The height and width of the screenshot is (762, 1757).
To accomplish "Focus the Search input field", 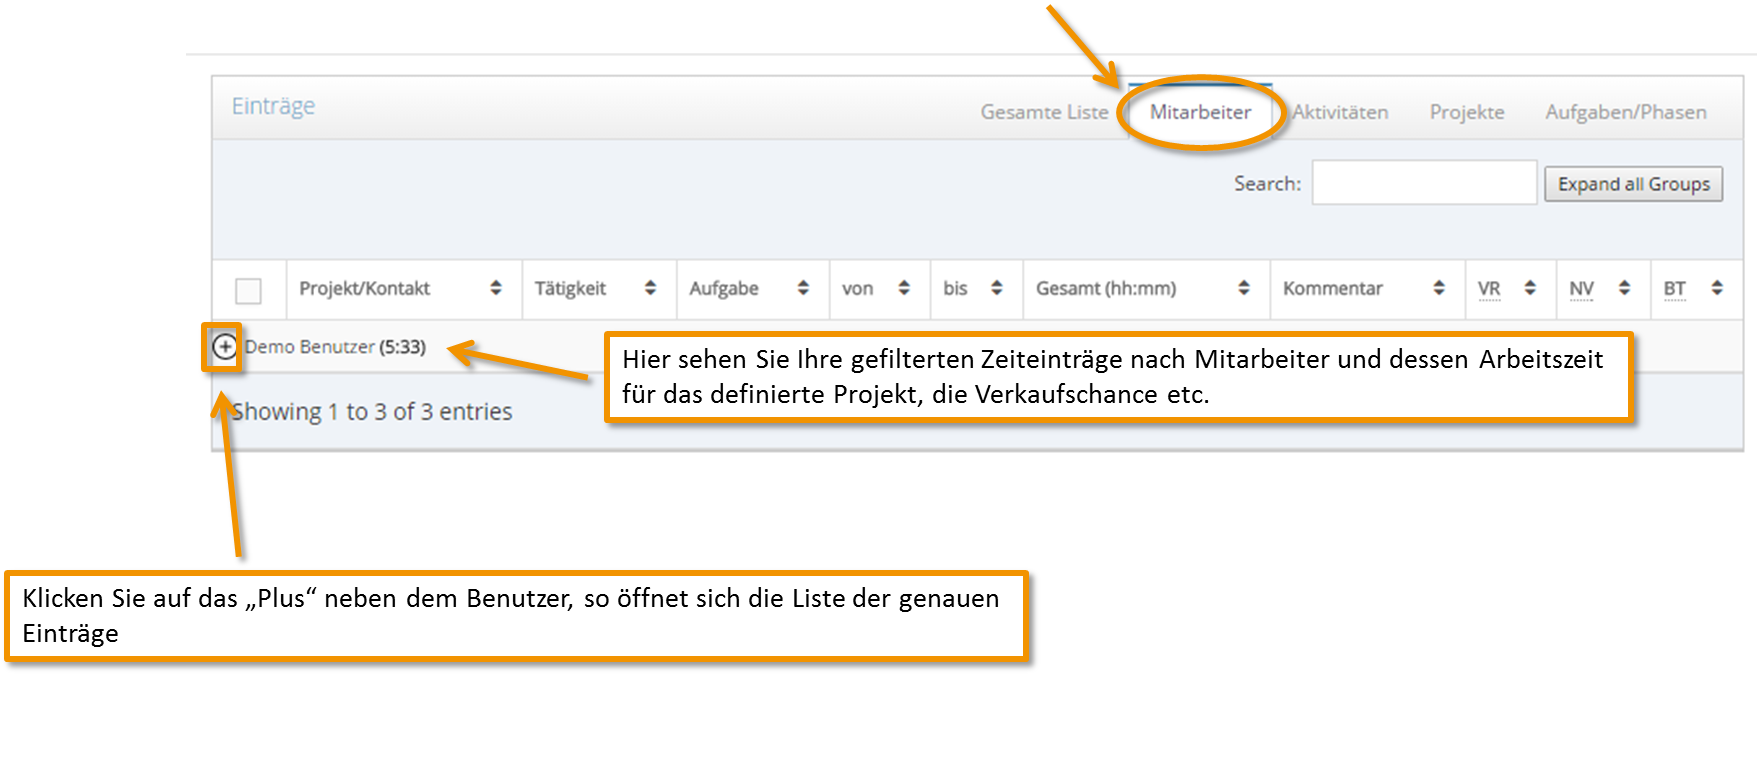I will (1424, 183).
